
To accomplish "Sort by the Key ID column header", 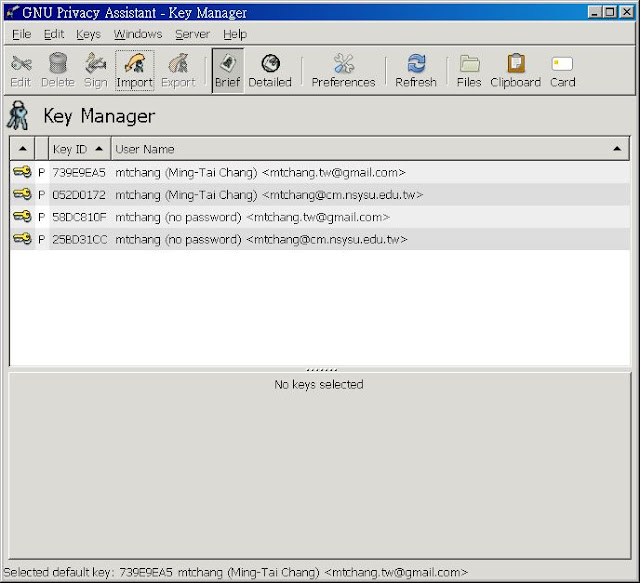I will pos(80,149).
